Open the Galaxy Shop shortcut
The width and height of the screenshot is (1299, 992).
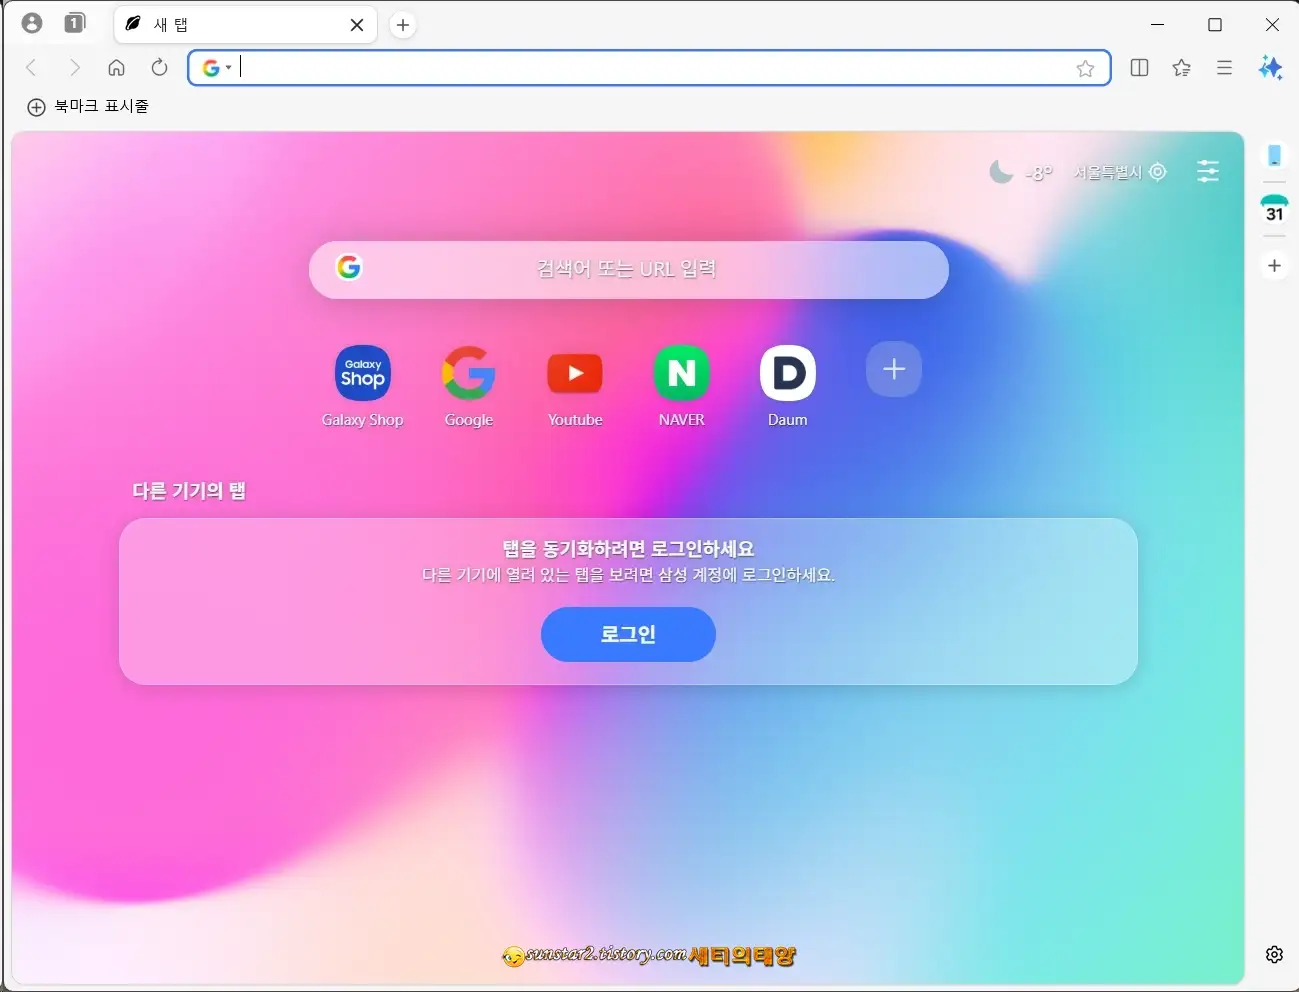coord(362,371)
